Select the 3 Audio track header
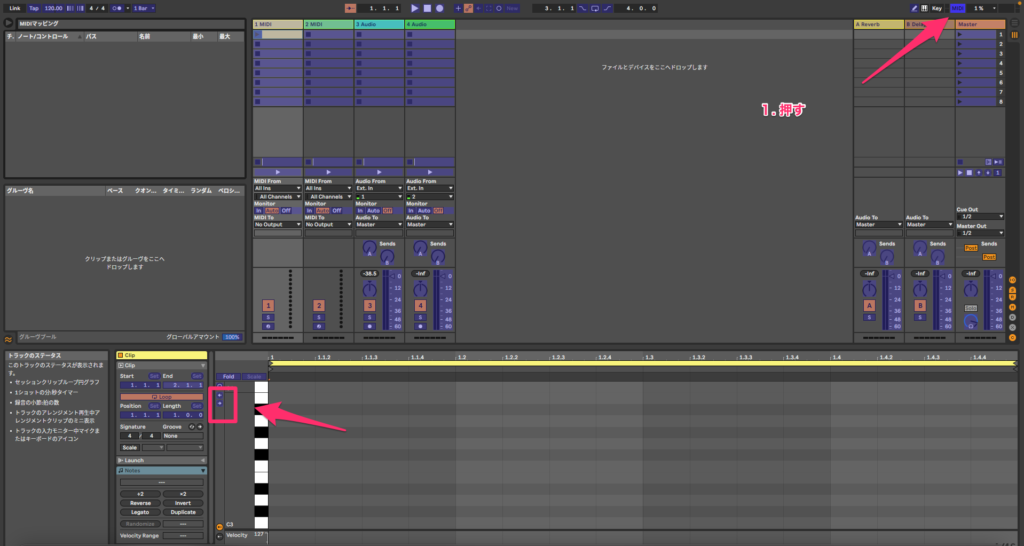This screenshot has height=546, width=1024. coord(379,23)
